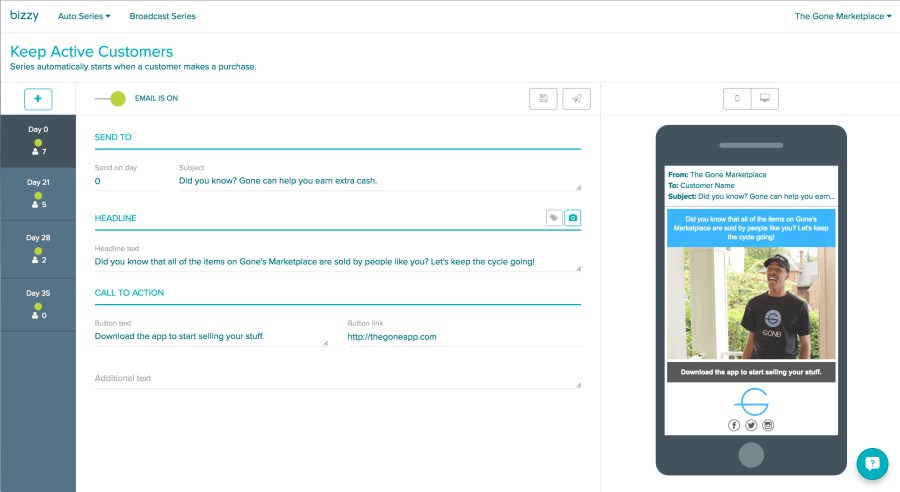The image size is (900, 492).
Task: Click the Day 0 recipients person icon
Action: [x=35, y=152]
